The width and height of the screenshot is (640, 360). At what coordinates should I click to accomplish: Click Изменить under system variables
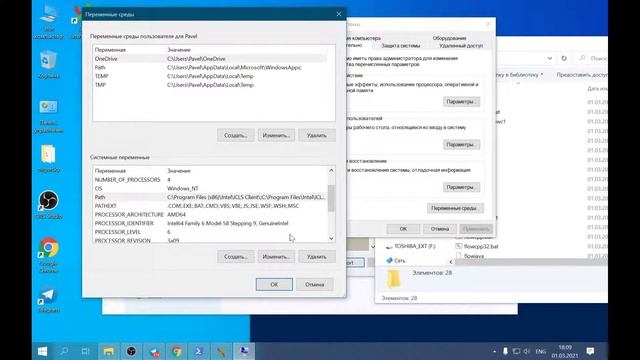tap(276, 257)
